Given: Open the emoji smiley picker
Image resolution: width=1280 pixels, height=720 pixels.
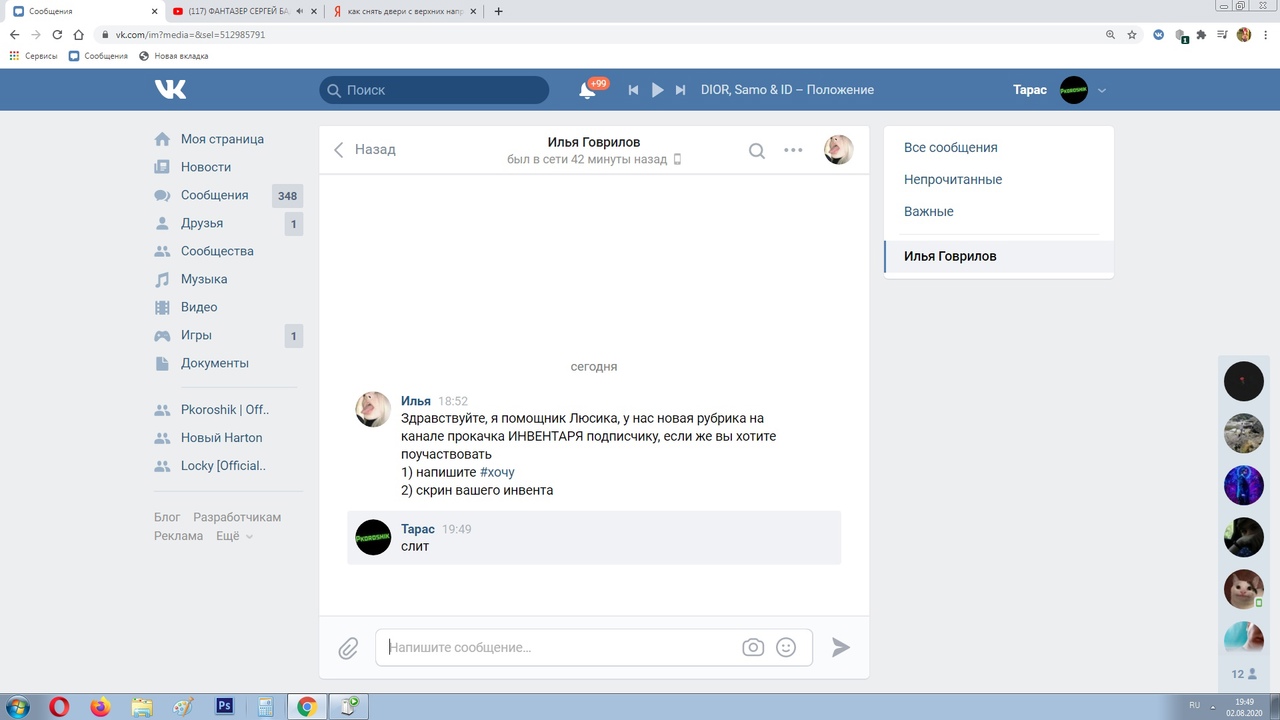Looking at the screenshot, I should pyautogui.click(x=786, y=648).
